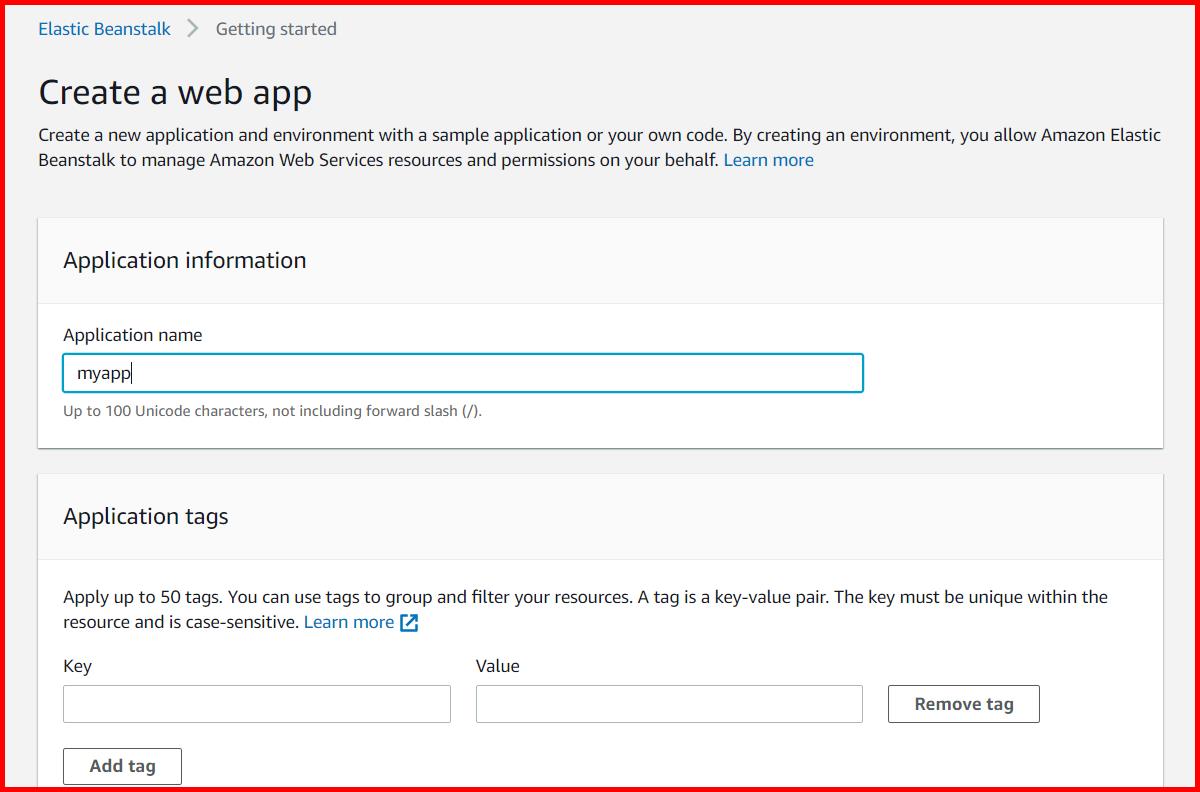Click inside the tag Value input box
This screenshot has height=792, width=1200.
669,703
